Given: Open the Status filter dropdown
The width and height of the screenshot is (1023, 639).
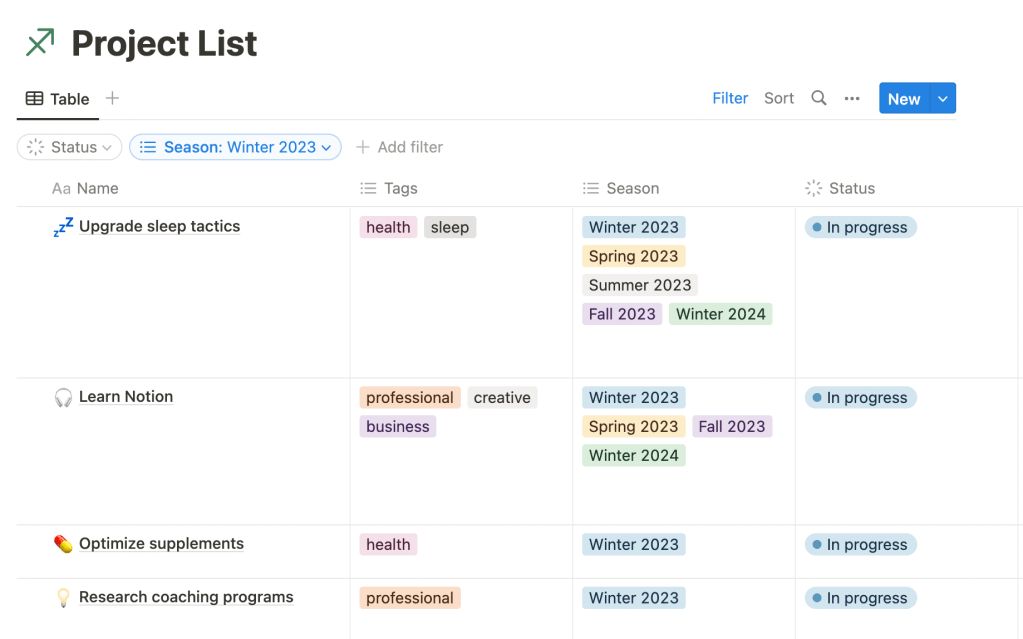Looking at the screenshot, I should pyautogui.click(x=69, y=147).
